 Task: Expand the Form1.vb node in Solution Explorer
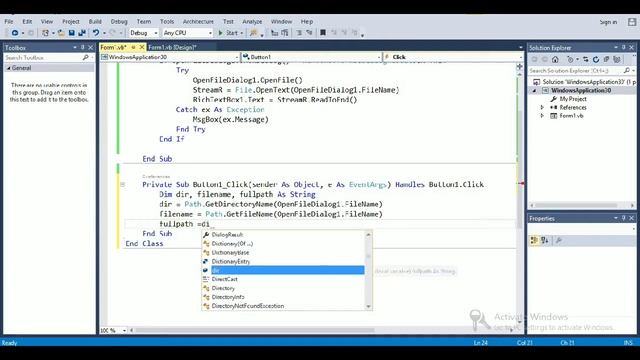542,116
